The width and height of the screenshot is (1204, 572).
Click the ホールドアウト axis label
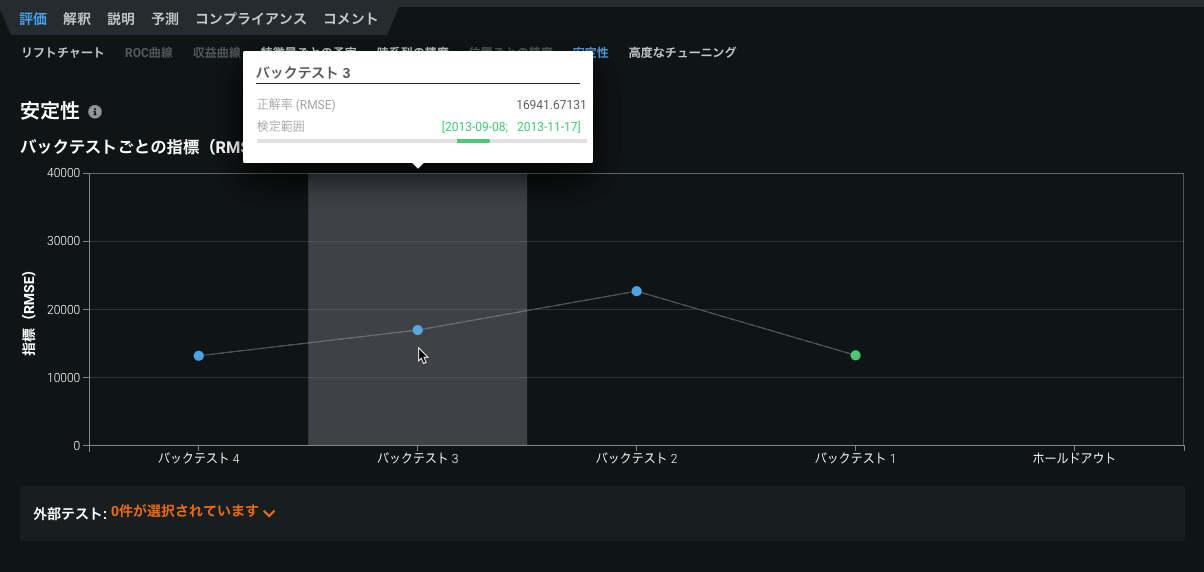click(1074, 458)
